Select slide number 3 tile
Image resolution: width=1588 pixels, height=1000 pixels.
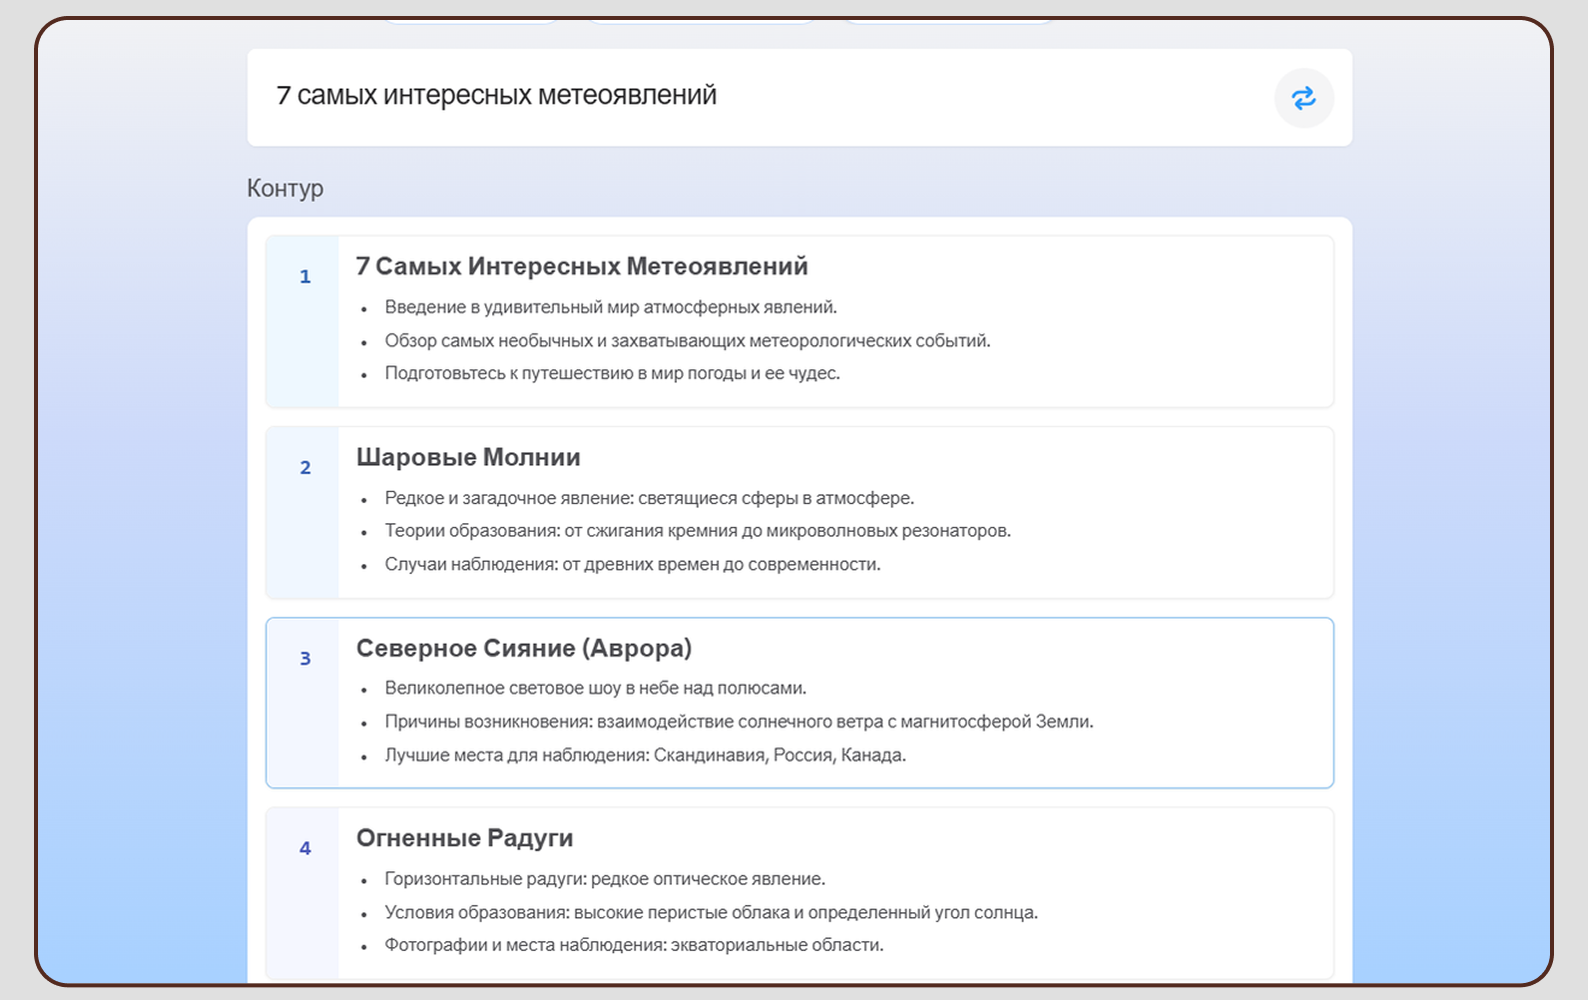305,659
